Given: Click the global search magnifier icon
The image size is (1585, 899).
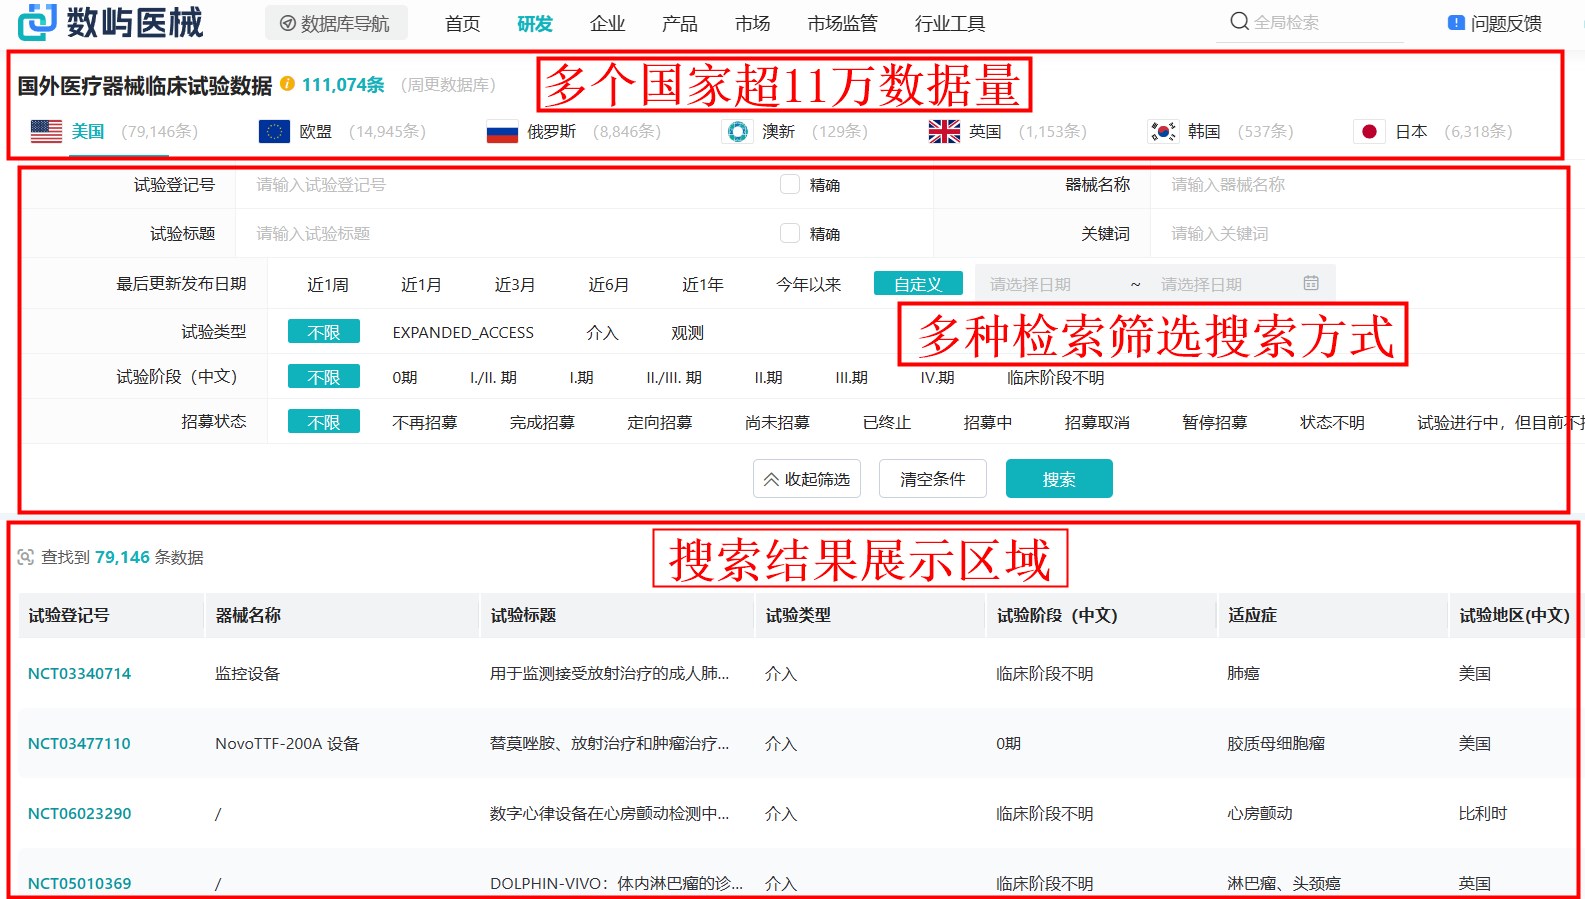Looking at the screenshot, I should point(1239,22).
